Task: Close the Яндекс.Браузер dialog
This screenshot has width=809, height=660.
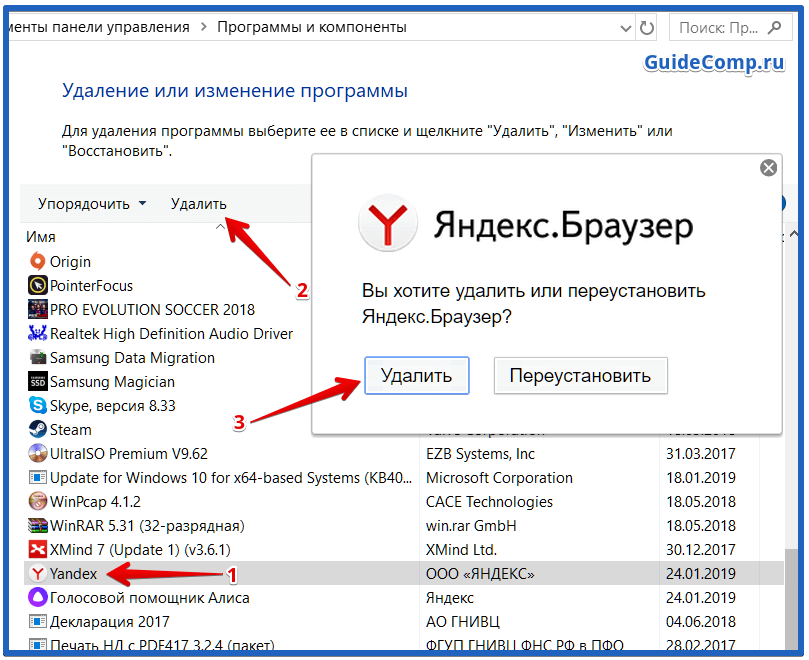Action: pyautogui.click(x=768, y=168)
